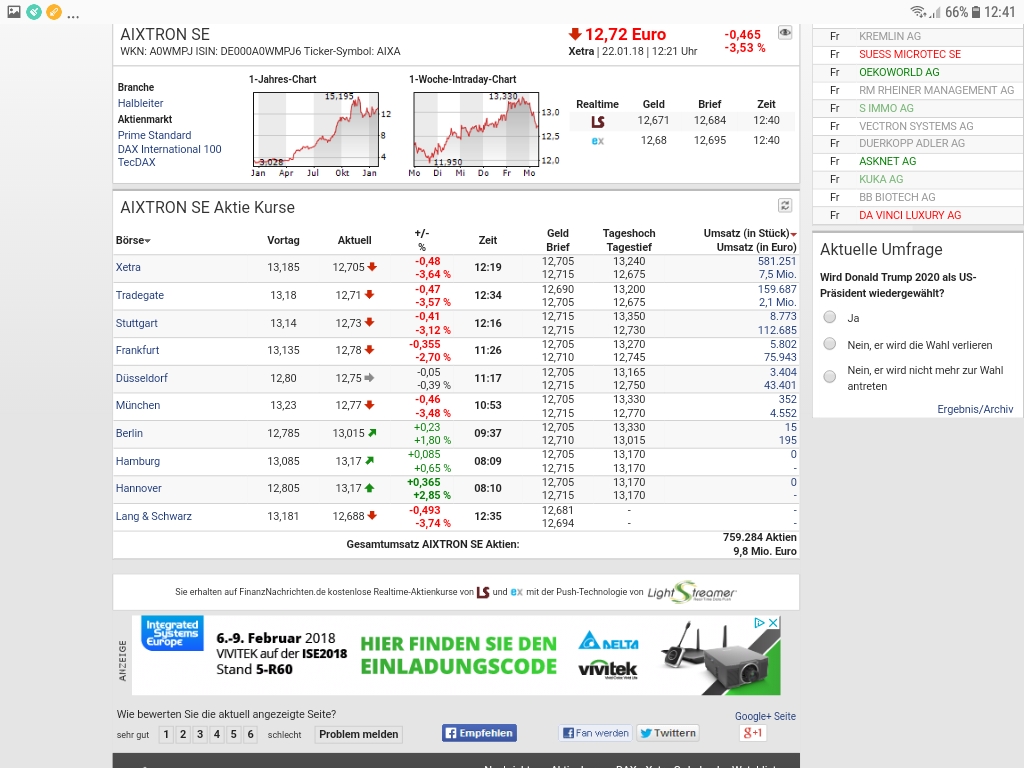Screen dimensions: 1024x768
Task: Tap the orange notification icon in status bar
Action: [54, 12]
